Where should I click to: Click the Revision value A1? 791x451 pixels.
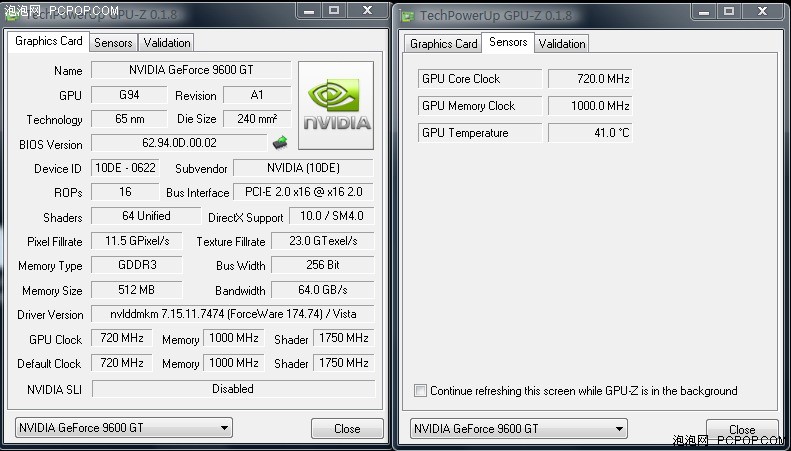(257, 95)
